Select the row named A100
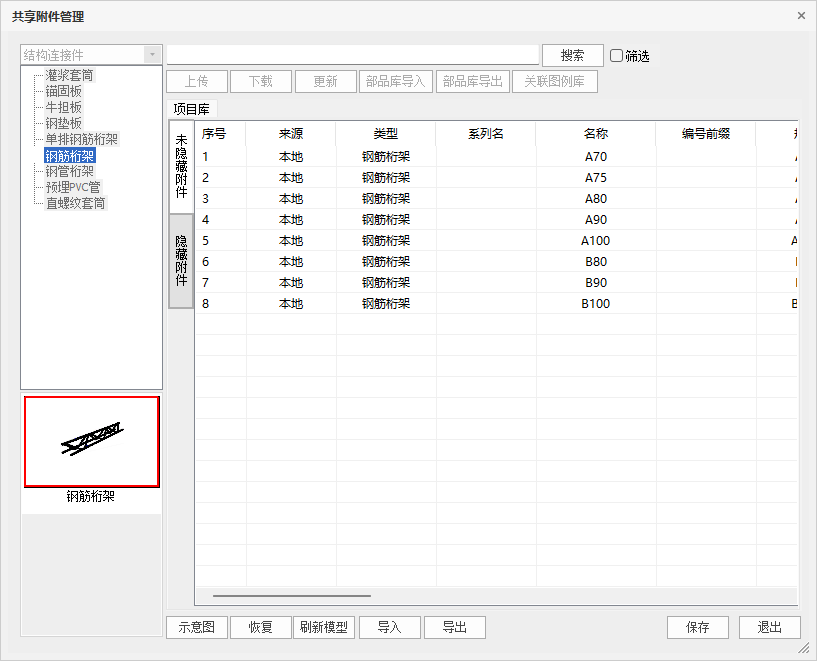The image size is (817, 661). (596, 241)
